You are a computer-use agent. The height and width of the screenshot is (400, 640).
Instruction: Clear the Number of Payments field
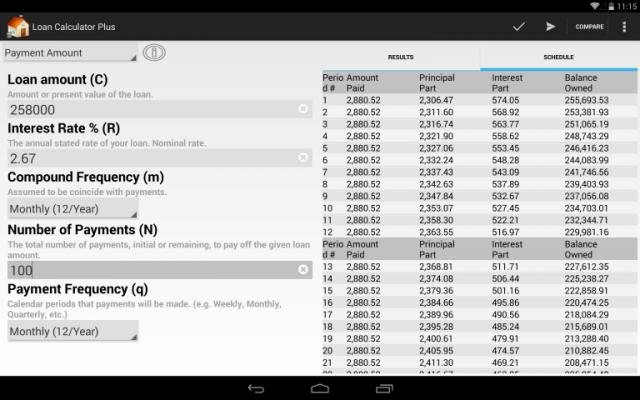[304, 270]
